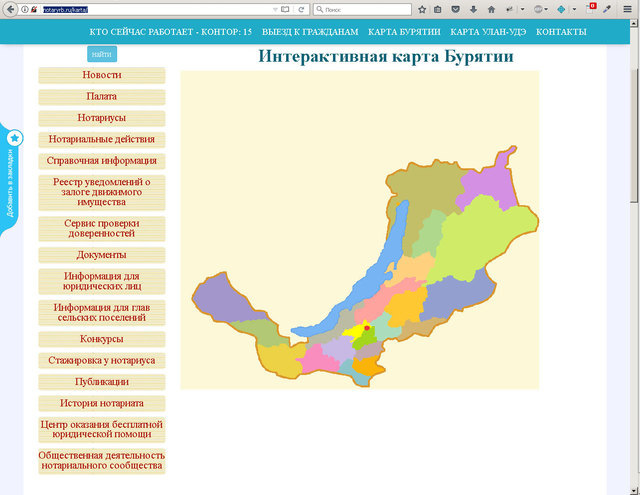The height and width of the screenshot is (495, 640).
Task: Open the browser hamburger menu
Action: click(x=628, y=8)
